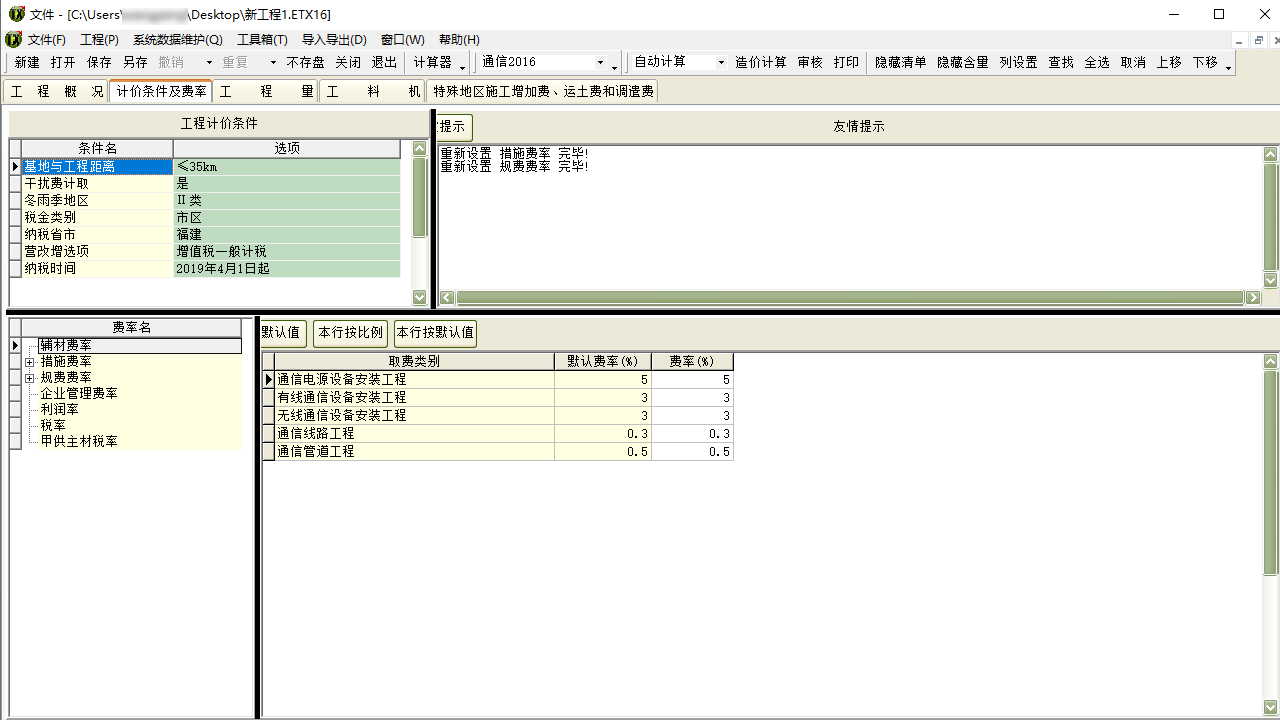
Task: Run 造价计算 from the toolbar
Action: tap(760, 62)
